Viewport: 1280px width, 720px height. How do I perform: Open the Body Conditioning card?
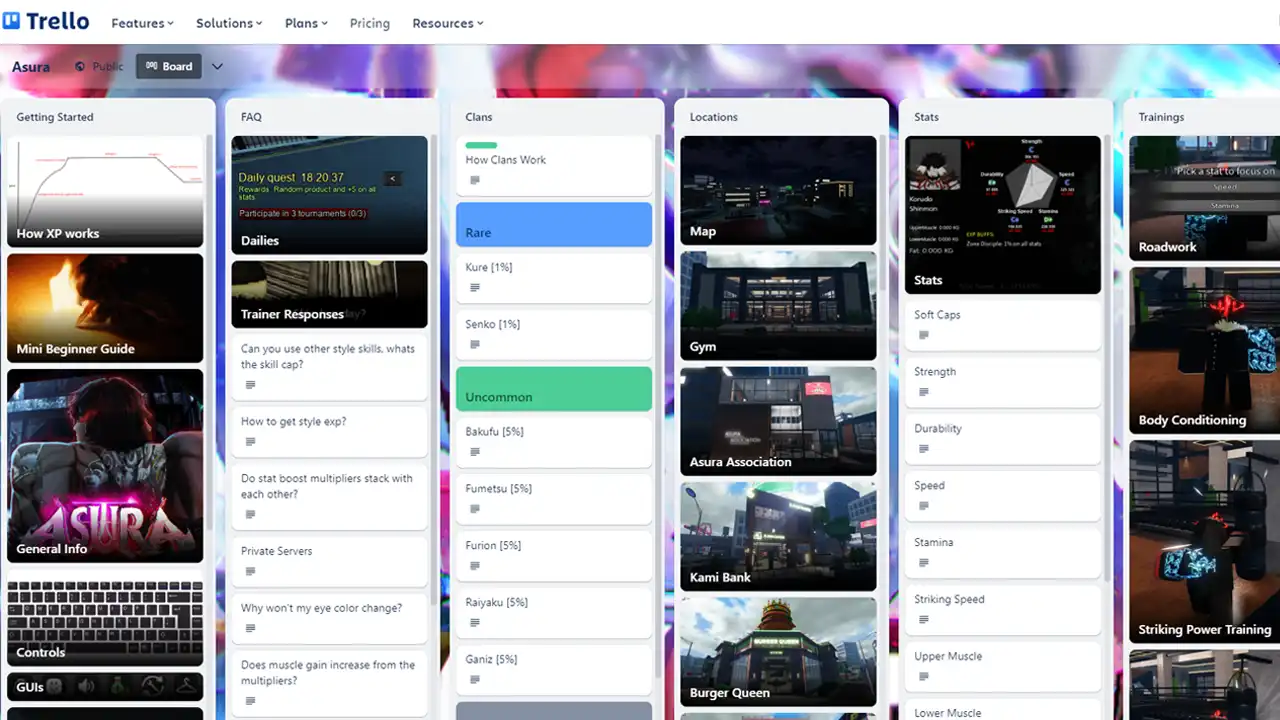[x=1204, y=350]
